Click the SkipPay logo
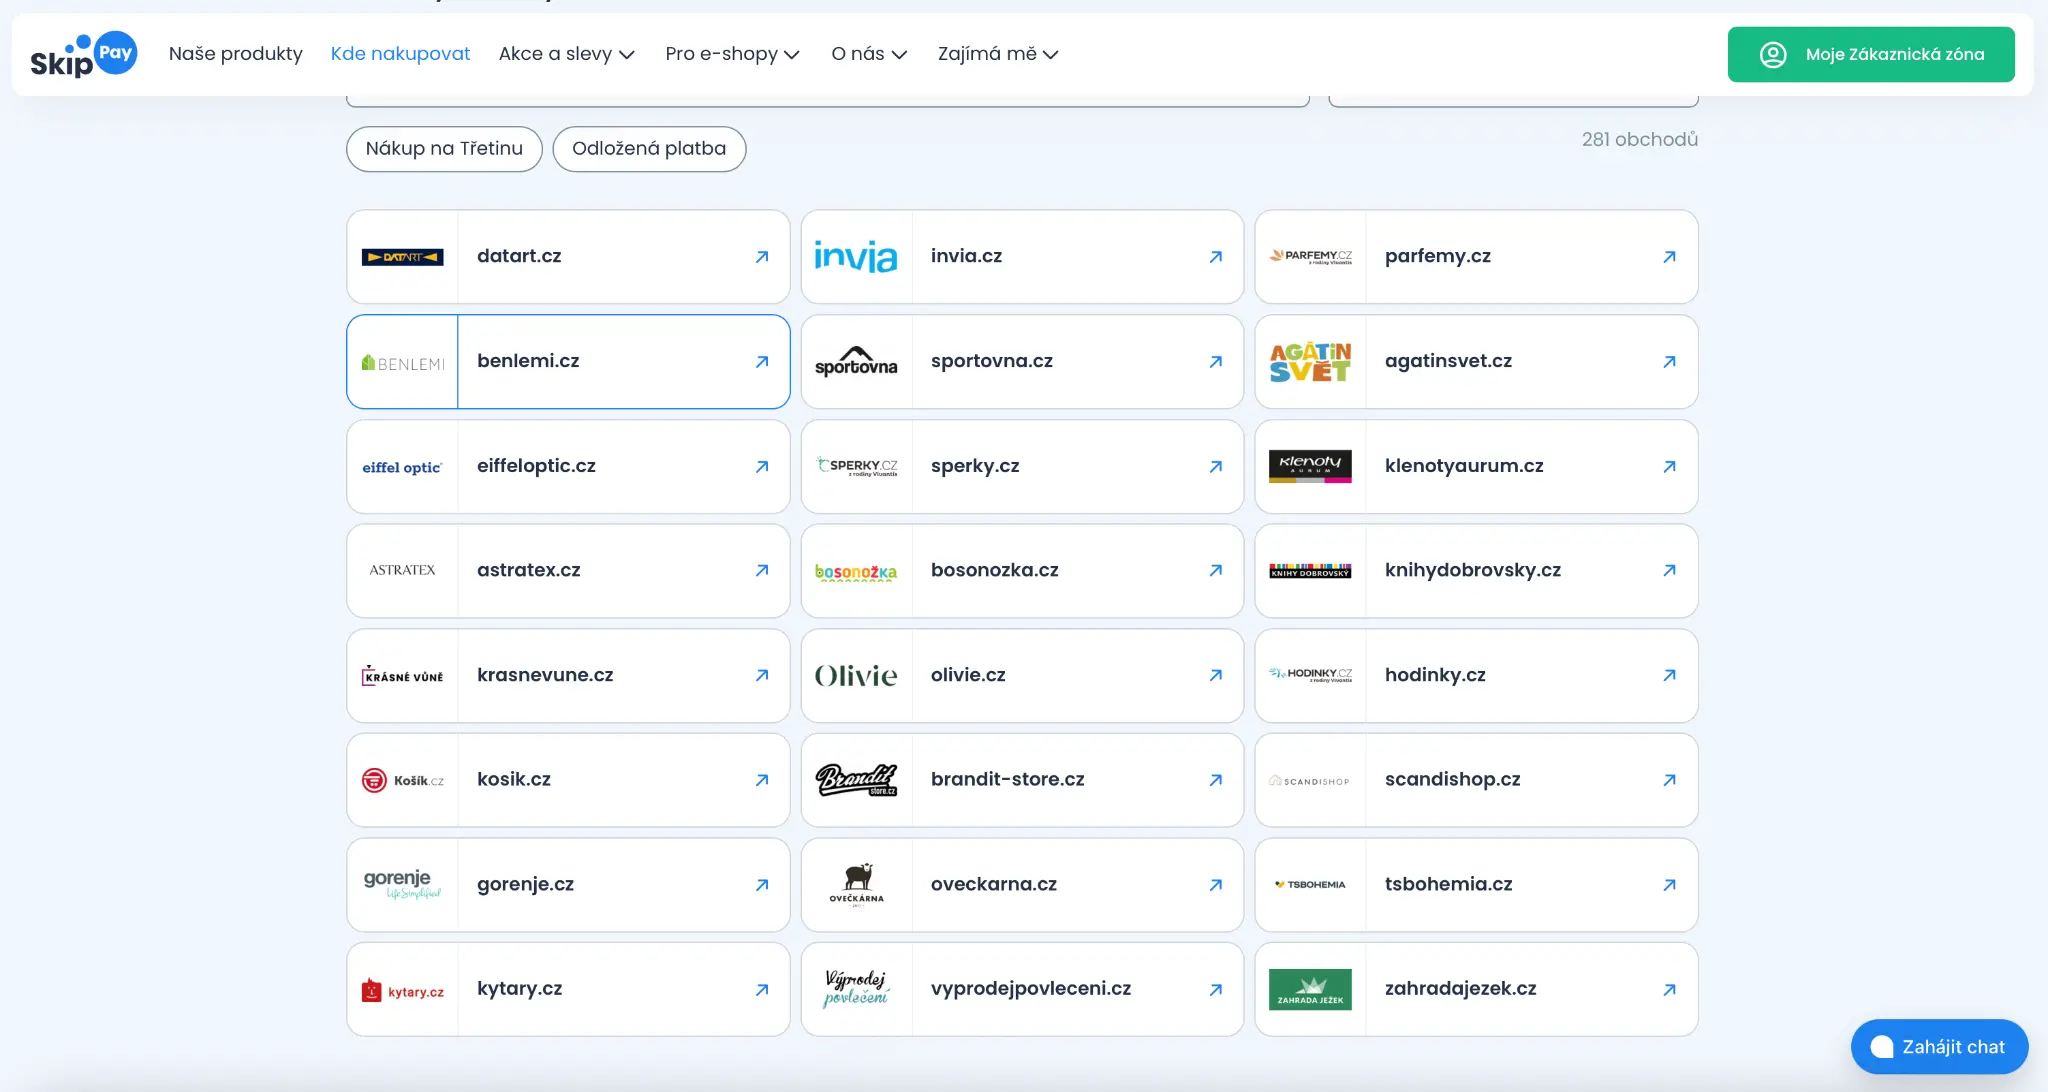 84,53
